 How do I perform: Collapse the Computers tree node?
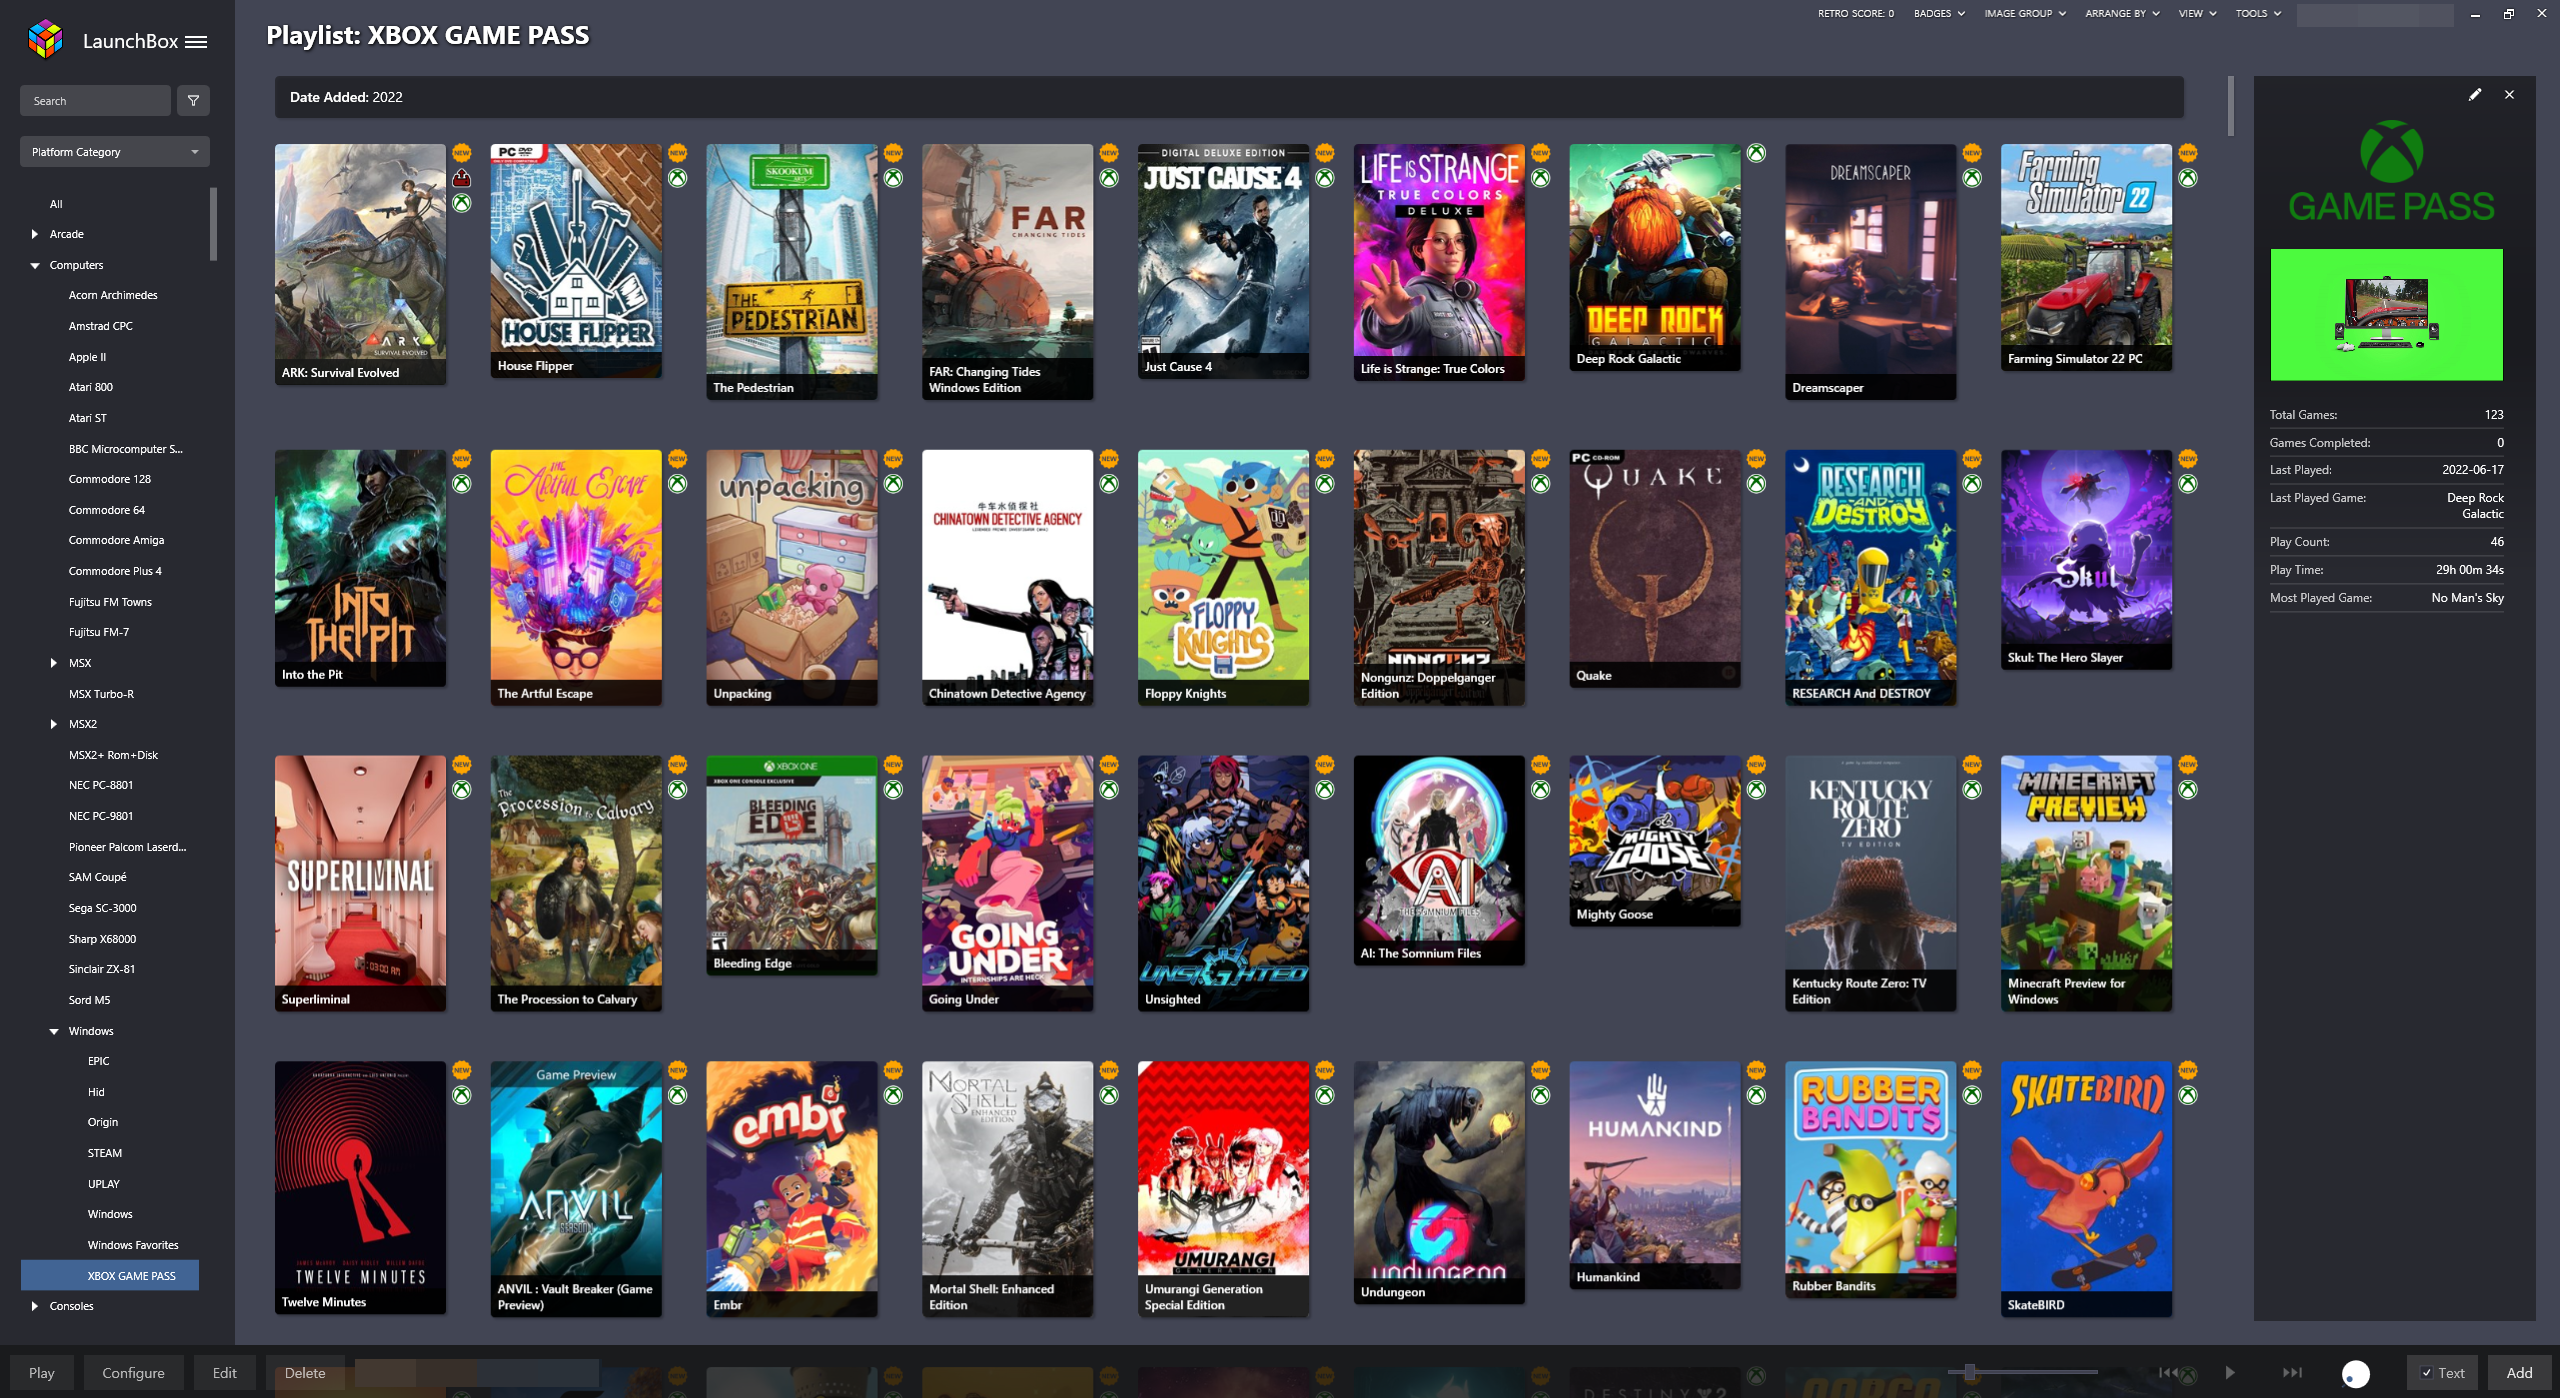tap(35, 265)
